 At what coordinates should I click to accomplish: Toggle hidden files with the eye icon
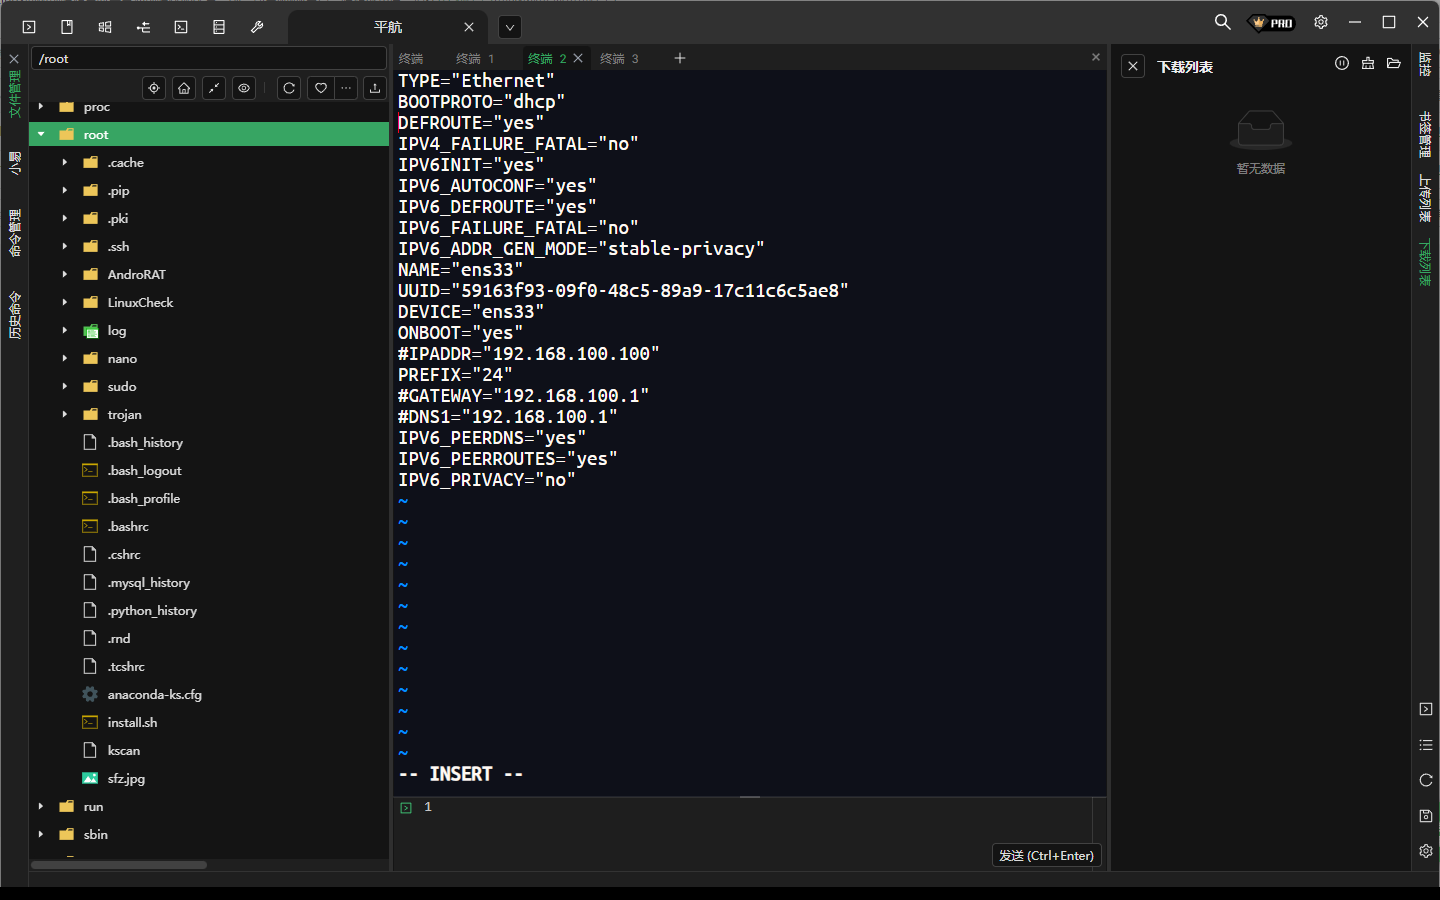click(x=244, y=88)
